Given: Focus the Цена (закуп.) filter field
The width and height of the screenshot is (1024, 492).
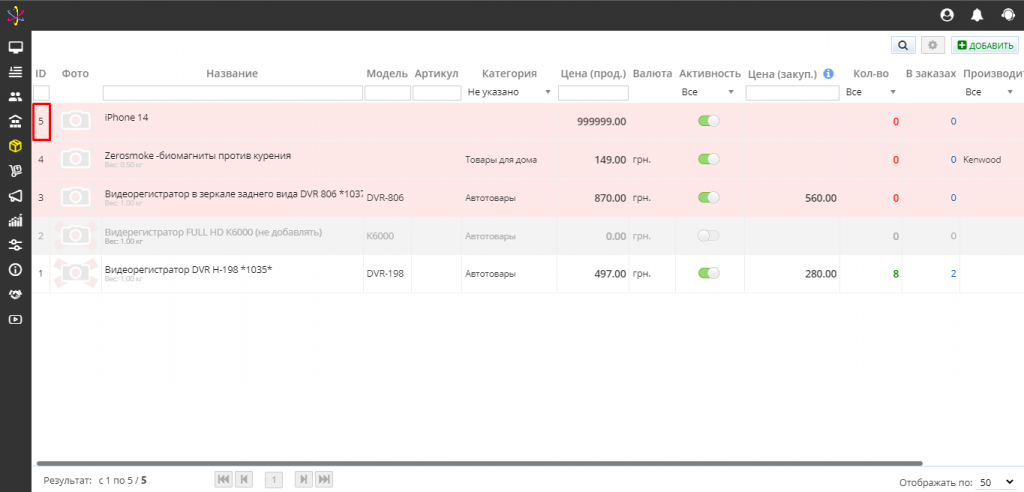Looking at the screenshot, I should point(792,93).
